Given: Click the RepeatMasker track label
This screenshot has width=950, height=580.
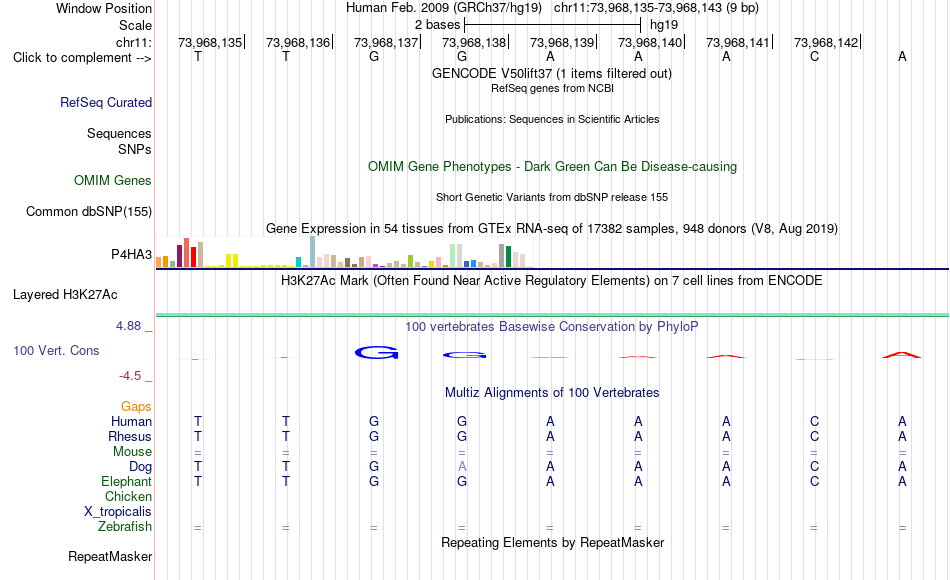Looking at the screenshot, I should [110, 556].
